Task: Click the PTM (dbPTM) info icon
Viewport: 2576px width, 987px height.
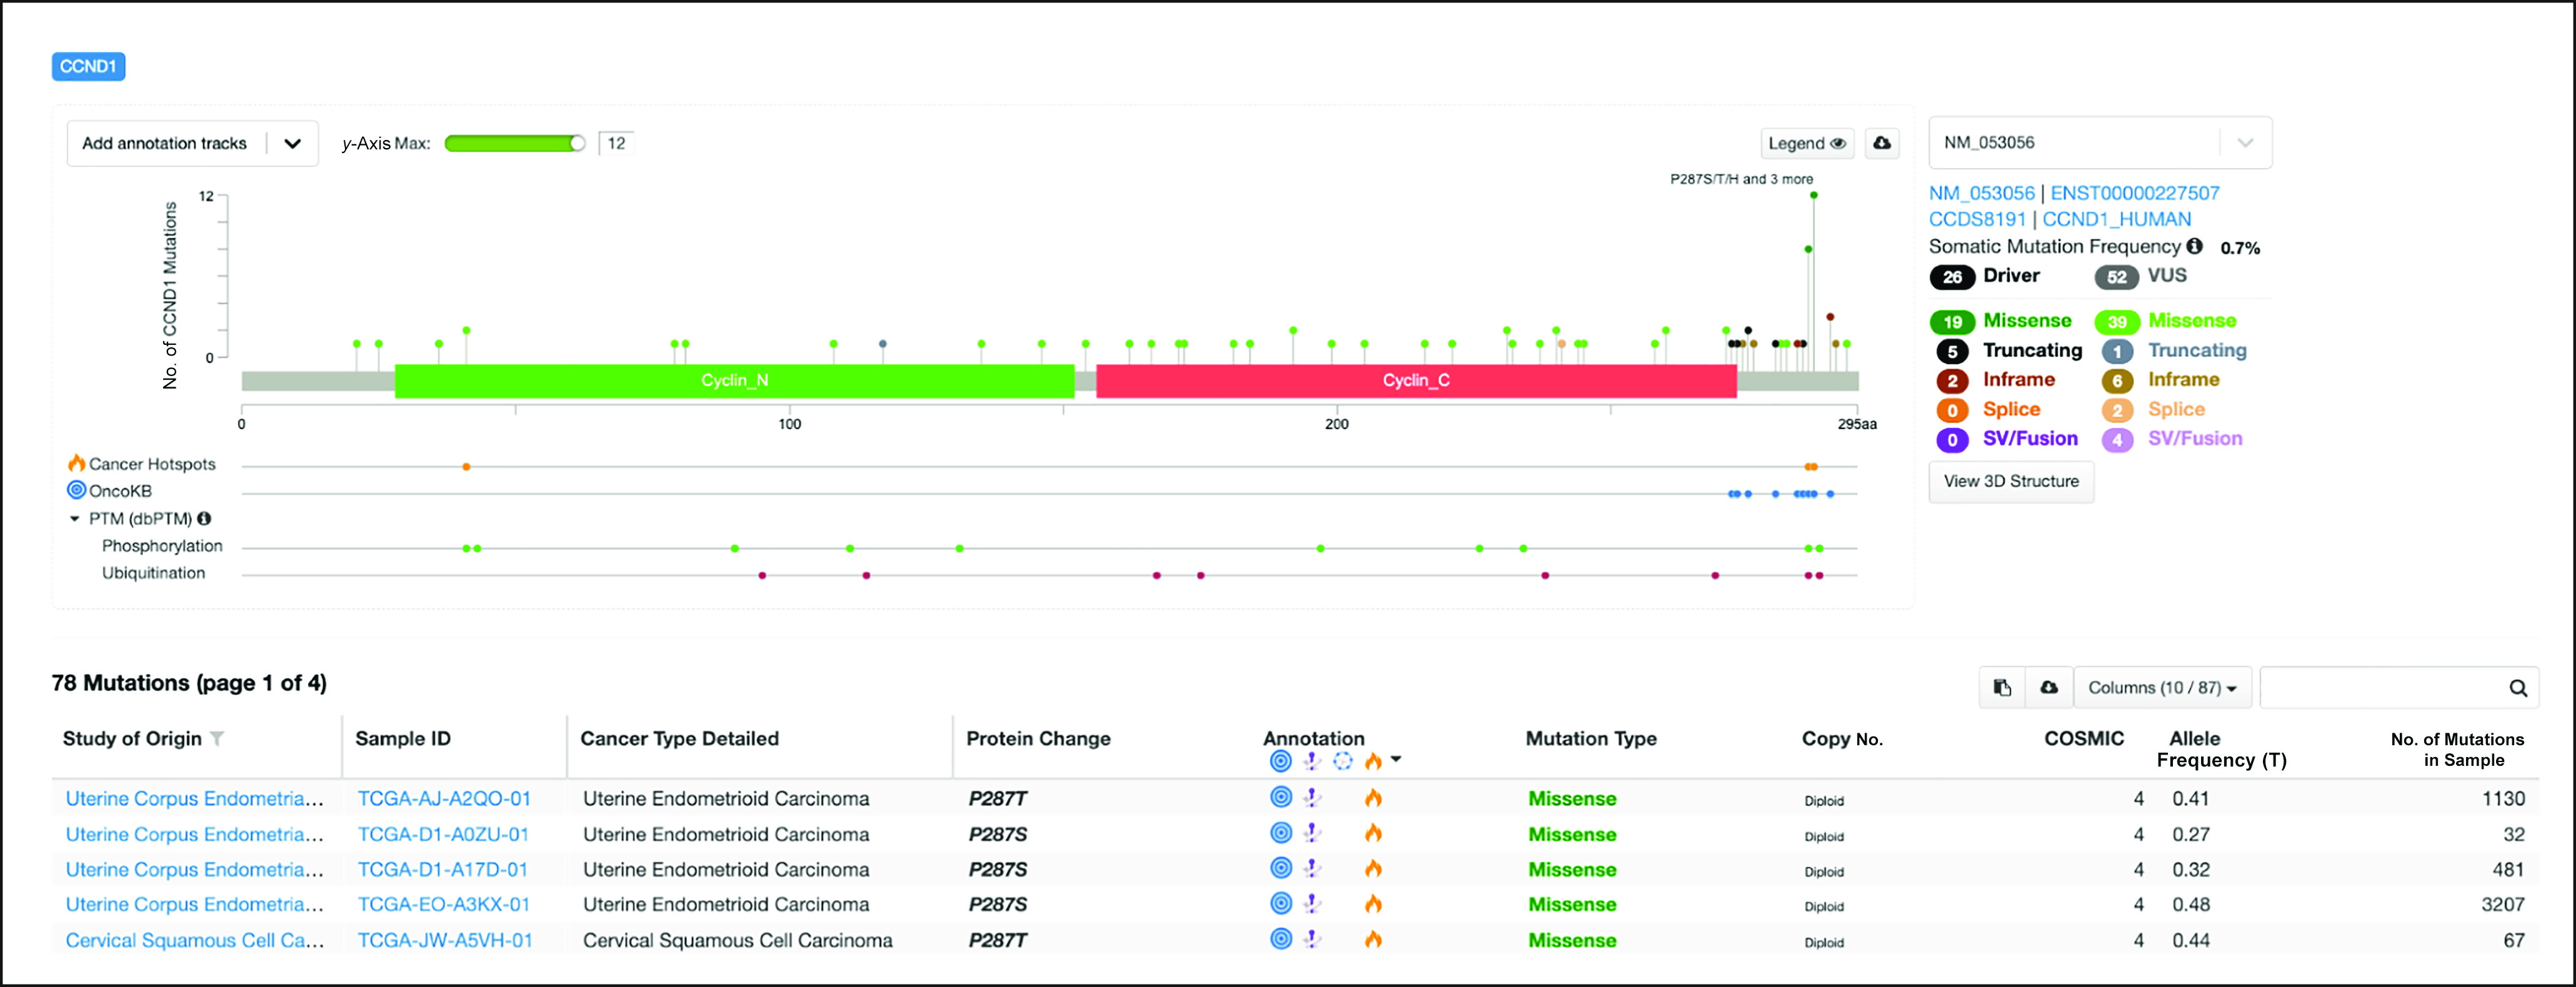Action: [x=204, y=518]
